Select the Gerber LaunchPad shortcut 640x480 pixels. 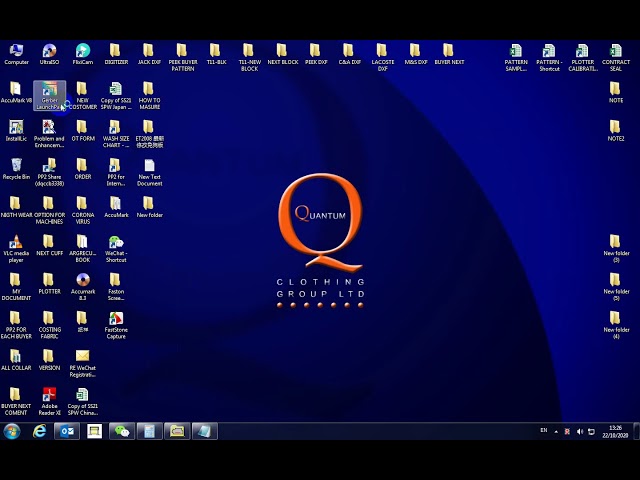pos(49,96)
